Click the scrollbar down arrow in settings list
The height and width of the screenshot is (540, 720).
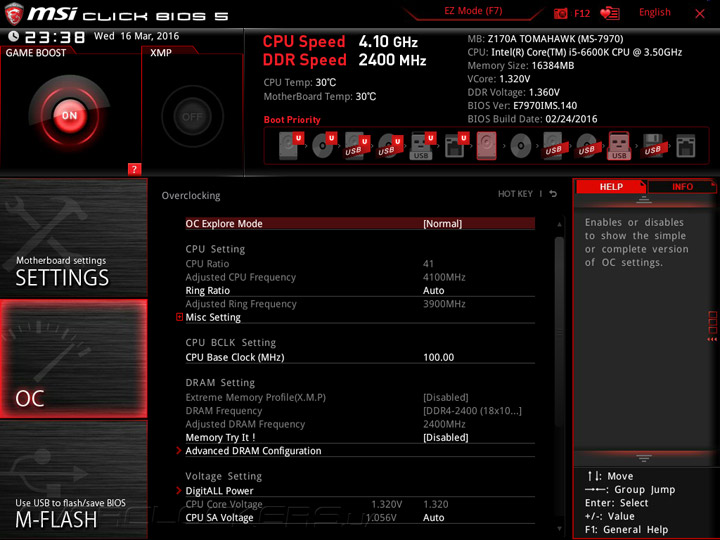559,529
